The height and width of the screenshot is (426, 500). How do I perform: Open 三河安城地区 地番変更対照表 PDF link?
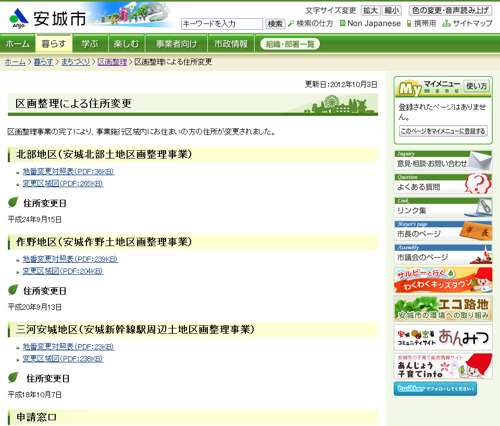click(68, 347)
